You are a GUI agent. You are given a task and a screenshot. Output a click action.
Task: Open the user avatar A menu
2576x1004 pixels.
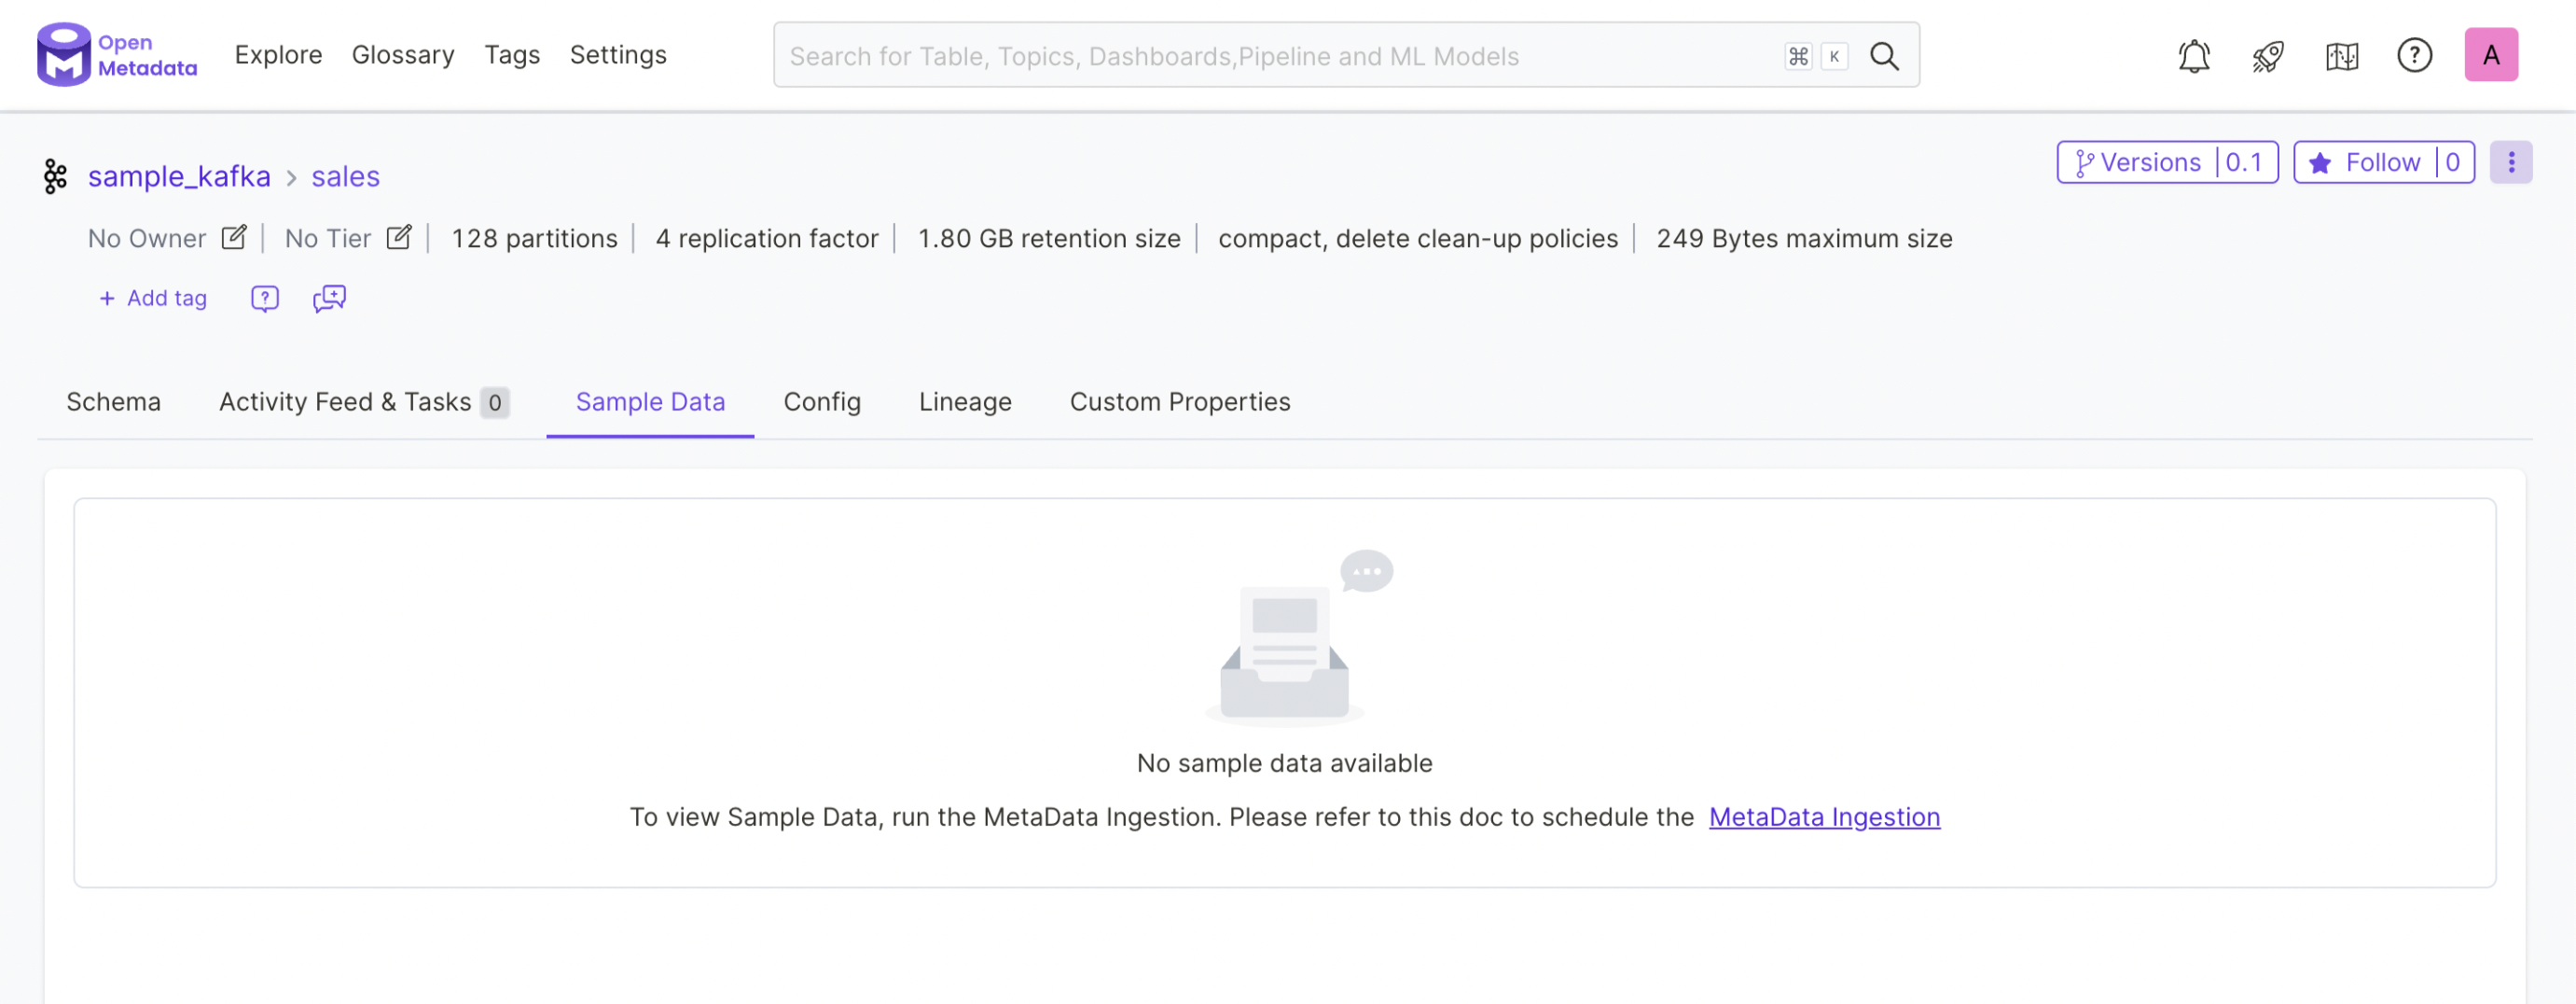[x=2491, y=55]
